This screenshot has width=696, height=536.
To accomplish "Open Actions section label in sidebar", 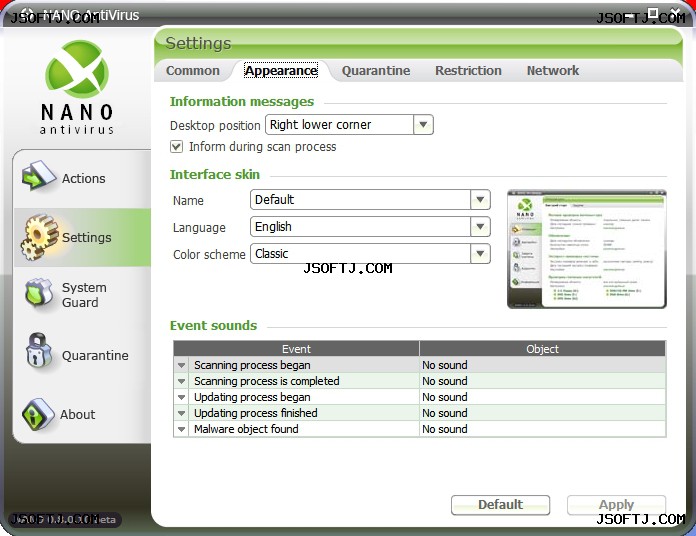I will tap(83, 178).
